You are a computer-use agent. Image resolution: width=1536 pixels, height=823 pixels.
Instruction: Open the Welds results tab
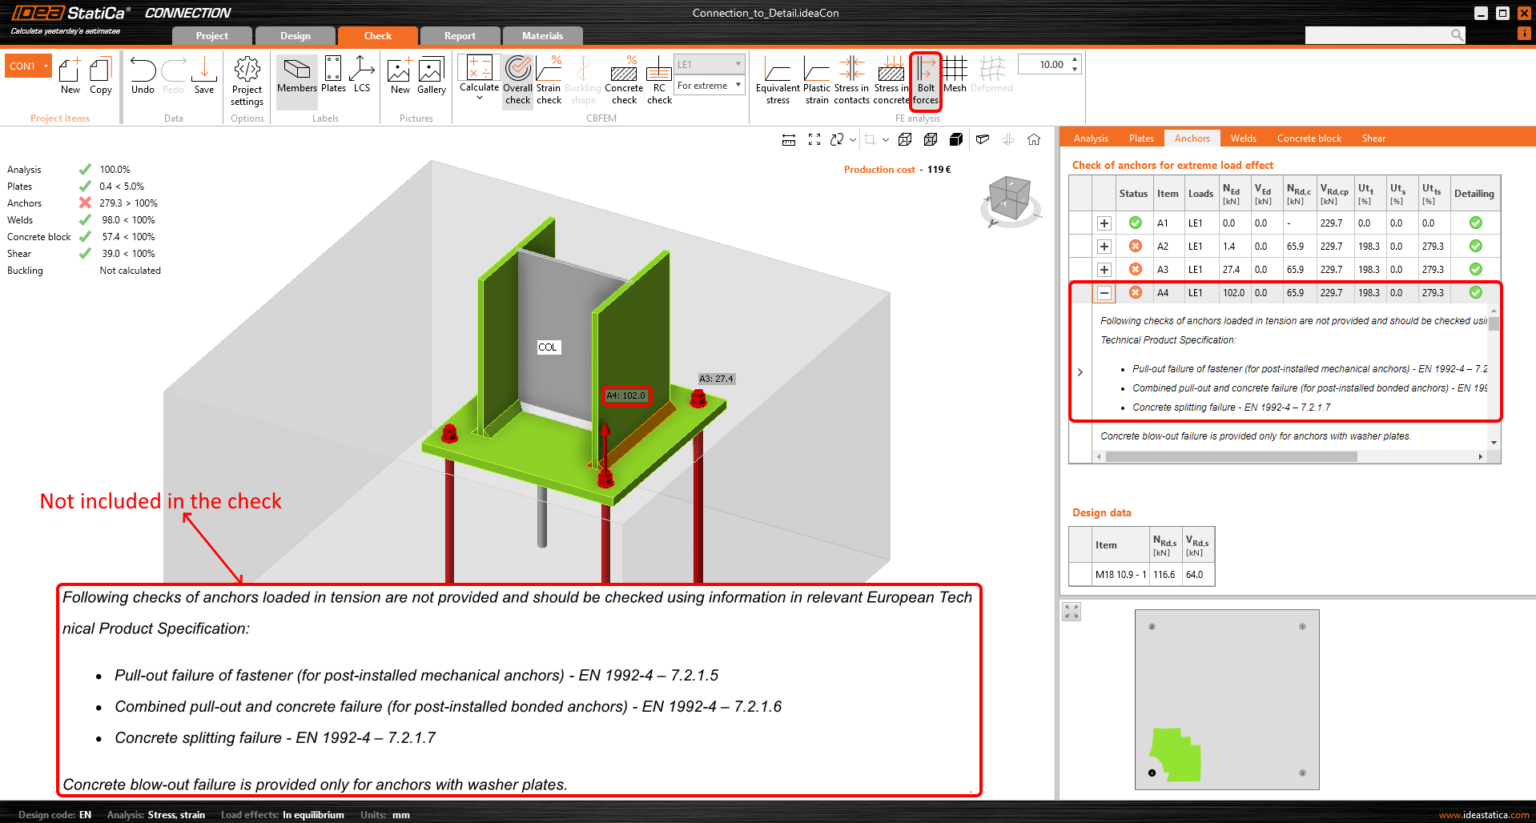(x=1245, y=137)
